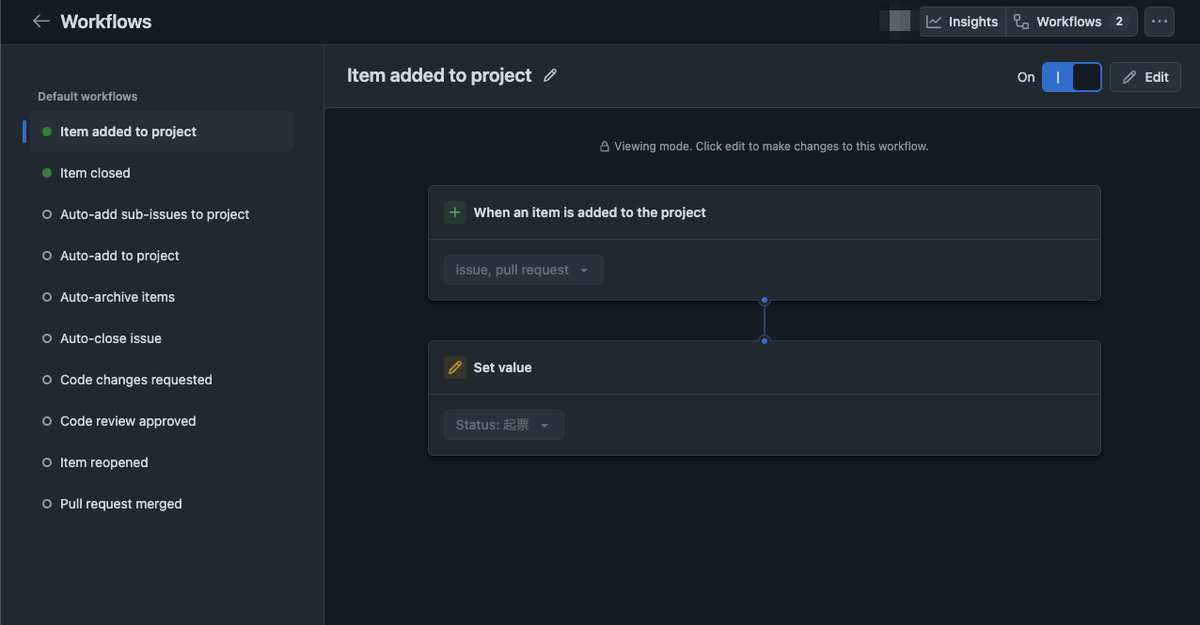Open the Workflows button with count 2
Viewport: 1200px width, 625px height.
click(x=1070, y=21)
